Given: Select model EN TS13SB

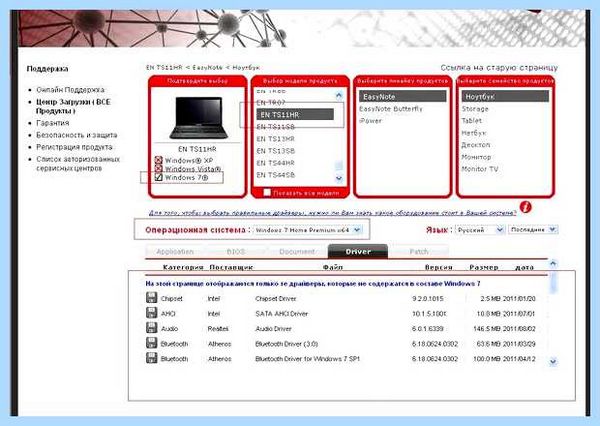Looking at the screenshot, I should (x=276, y=151).
